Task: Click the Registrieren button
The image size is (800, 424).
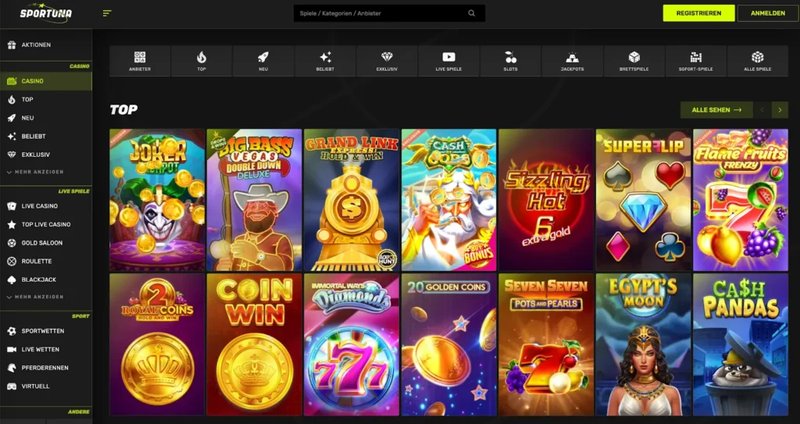Action: [x=698, y=13]
